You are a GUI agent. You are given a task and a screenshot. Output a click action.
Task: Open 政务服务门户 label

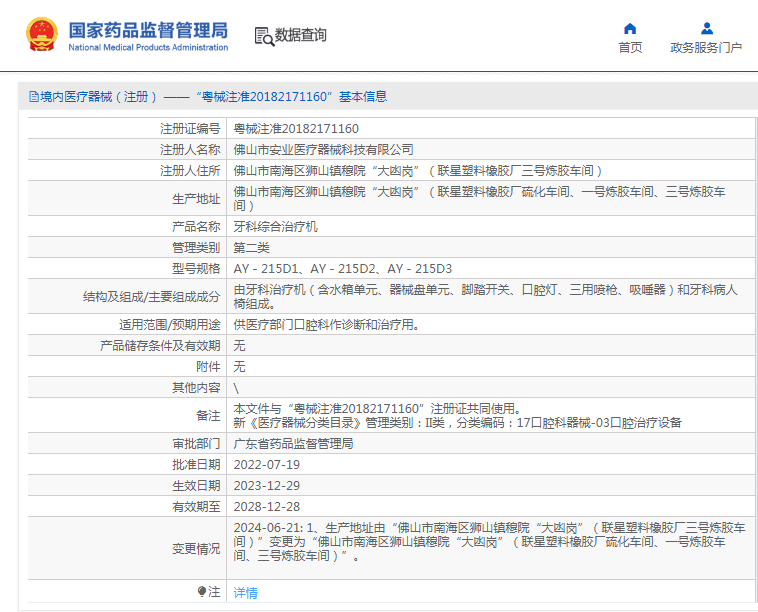pyautogui.click(x=706, y=47)
